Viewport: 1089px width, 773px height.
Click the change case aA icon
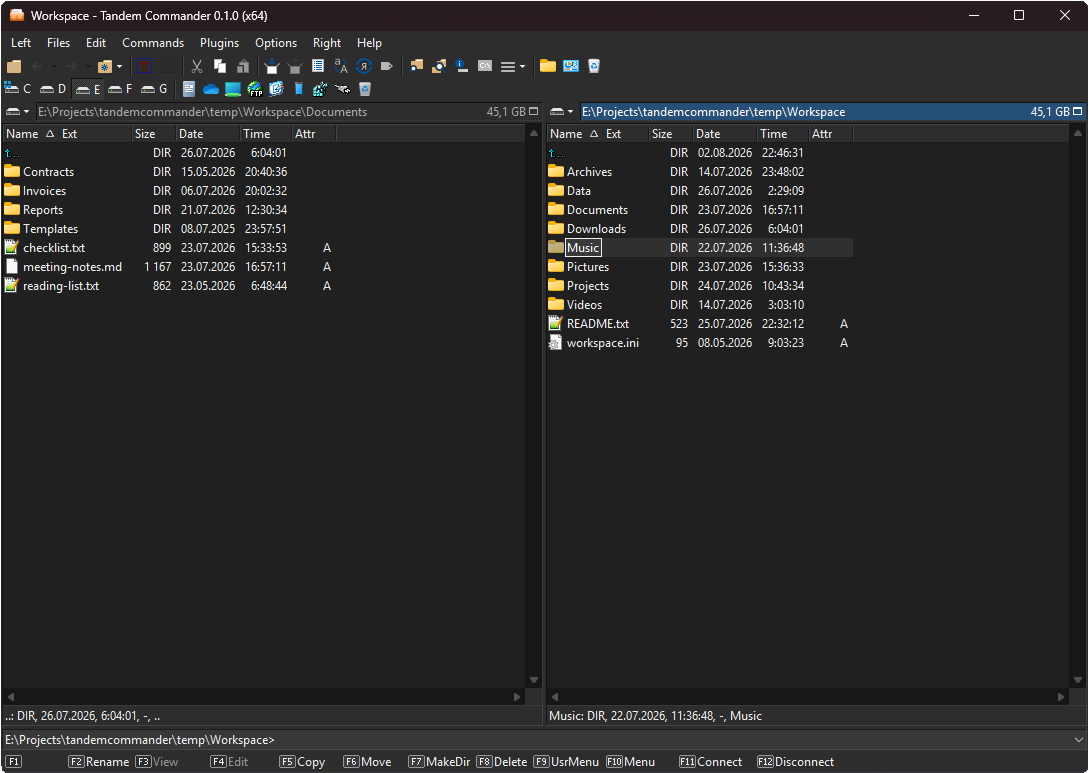click(340, 66)
